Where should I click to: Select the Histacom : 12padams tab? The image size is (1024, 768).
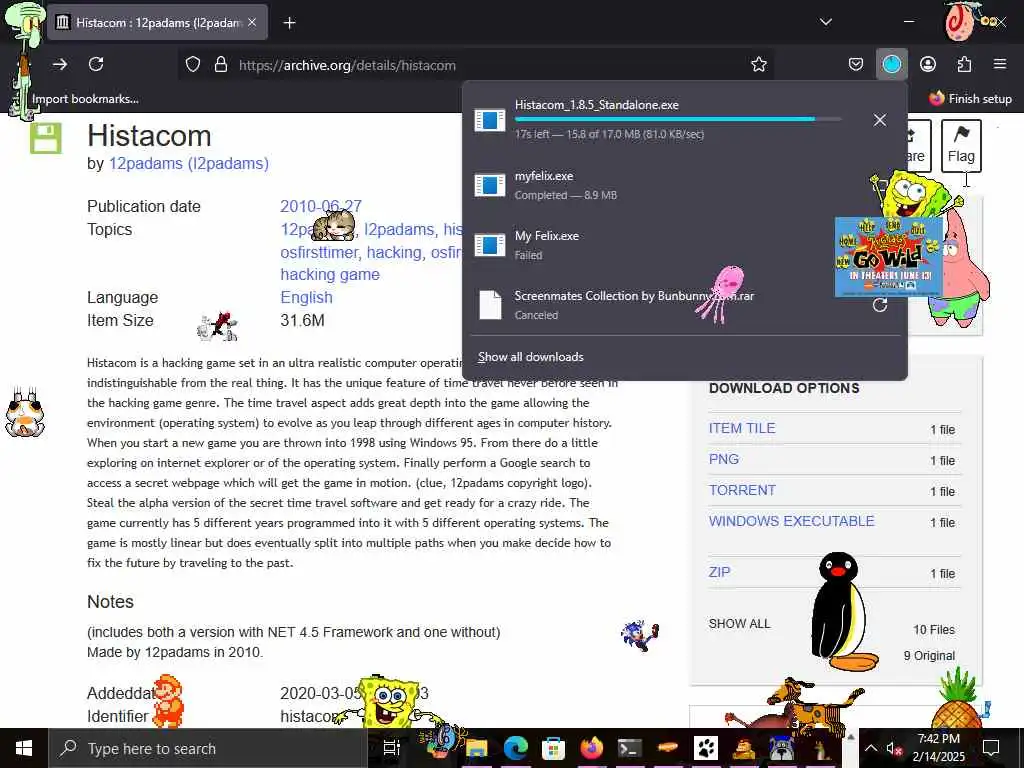(157, 23)
